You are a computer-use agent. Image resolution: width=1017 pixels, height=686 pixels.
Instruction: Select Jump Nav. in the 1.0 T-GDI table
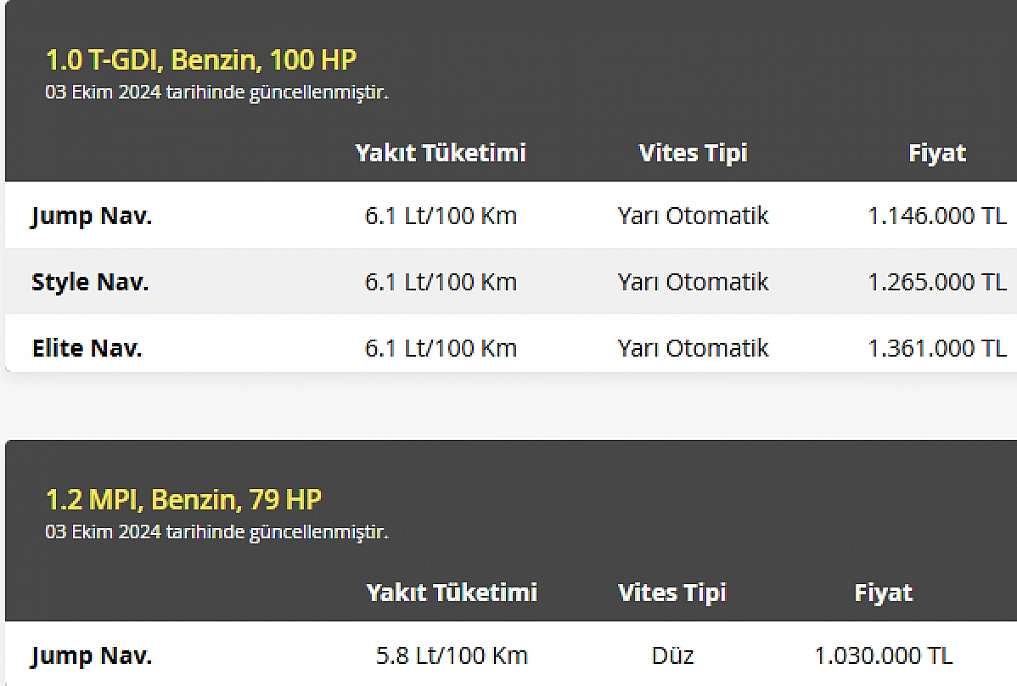(92, 216)
